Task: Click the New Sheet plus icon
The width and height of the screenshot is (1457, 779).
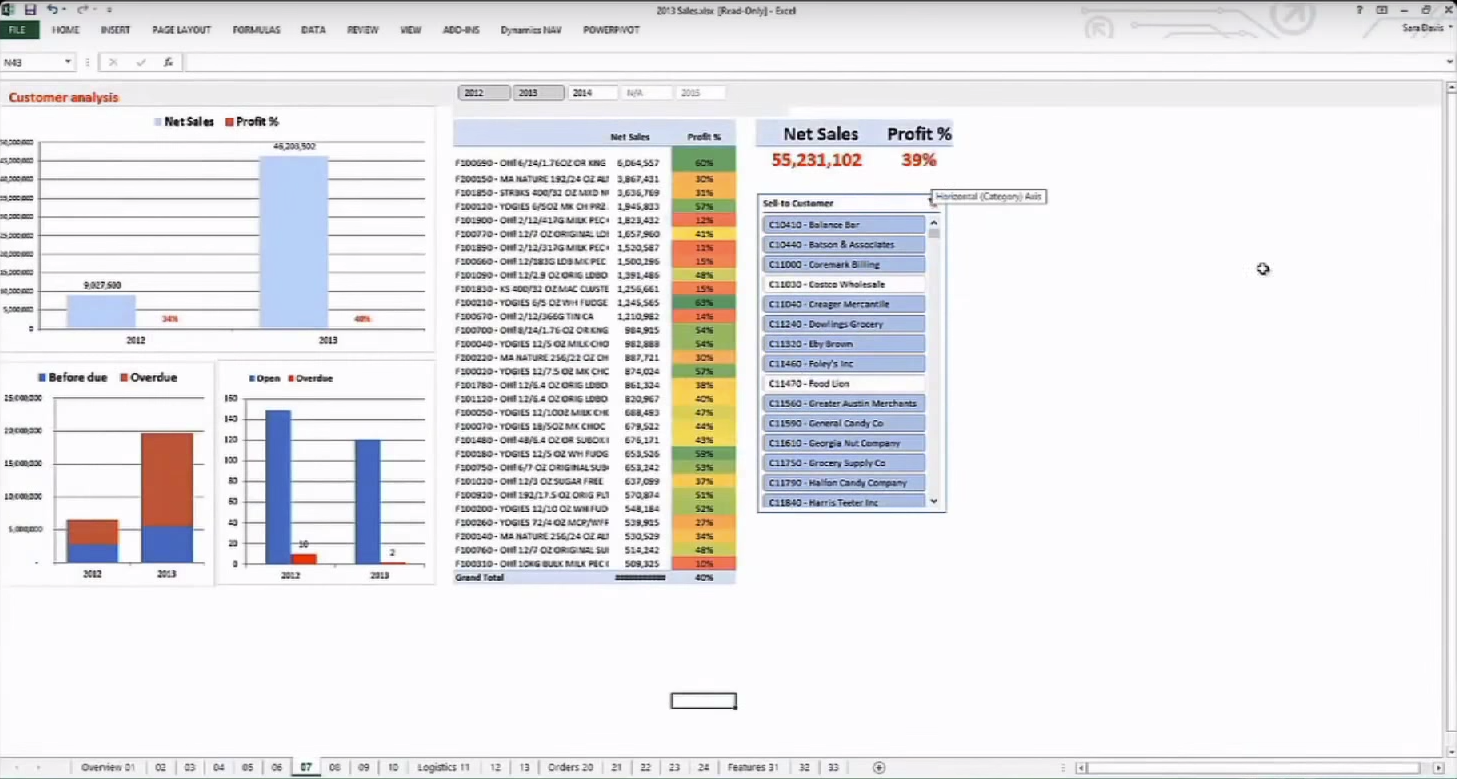Action: pyautogui.click(x=879, y=768)
